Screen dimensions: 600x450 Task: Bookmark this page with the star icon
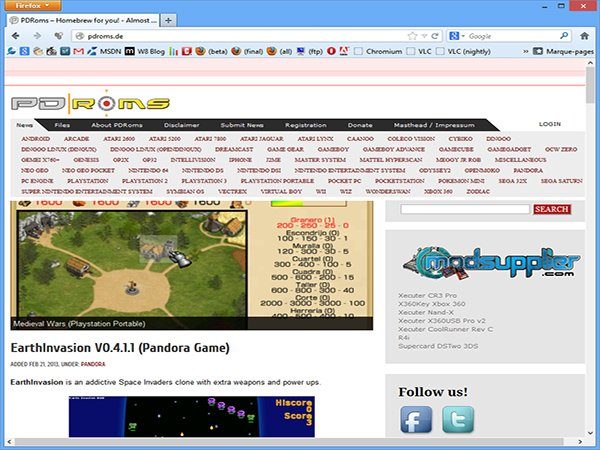pos(412,36)
